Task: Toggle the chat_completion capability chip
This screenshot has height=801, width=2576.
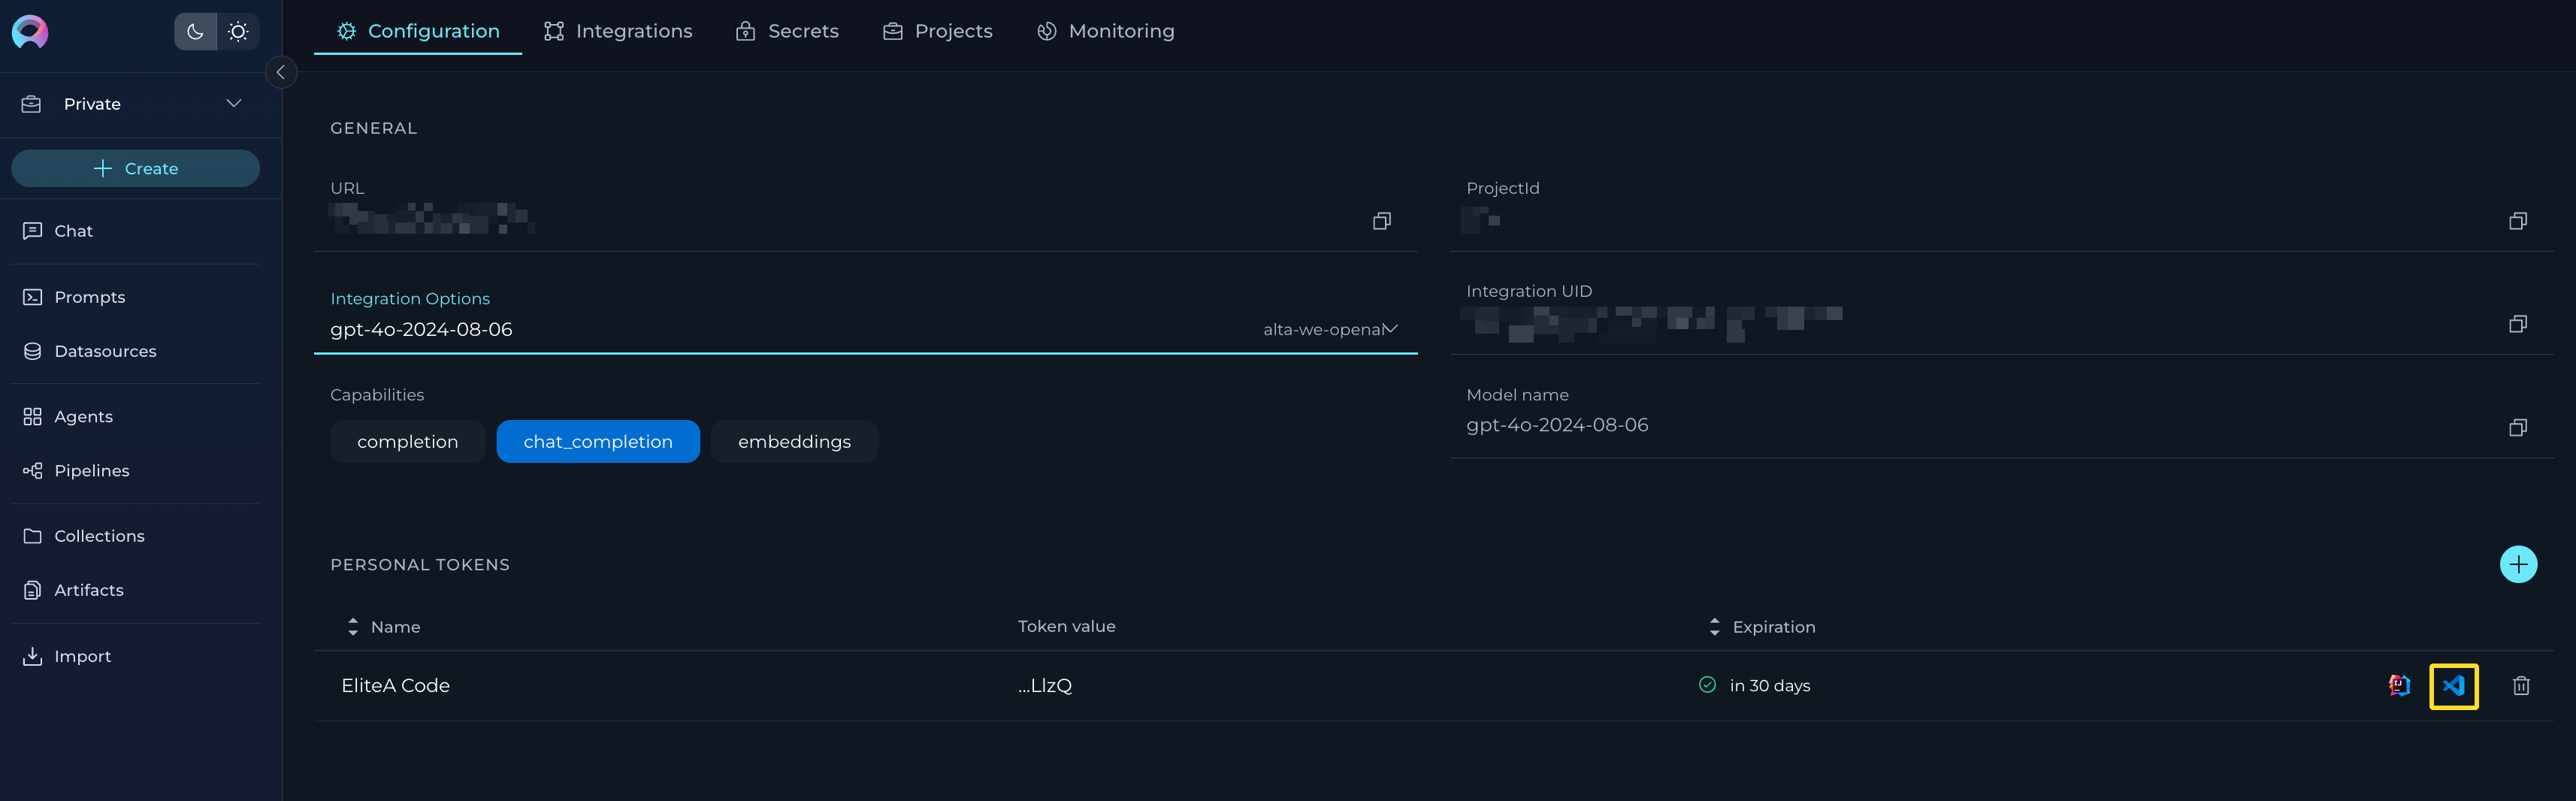Action: click(598, 442)
